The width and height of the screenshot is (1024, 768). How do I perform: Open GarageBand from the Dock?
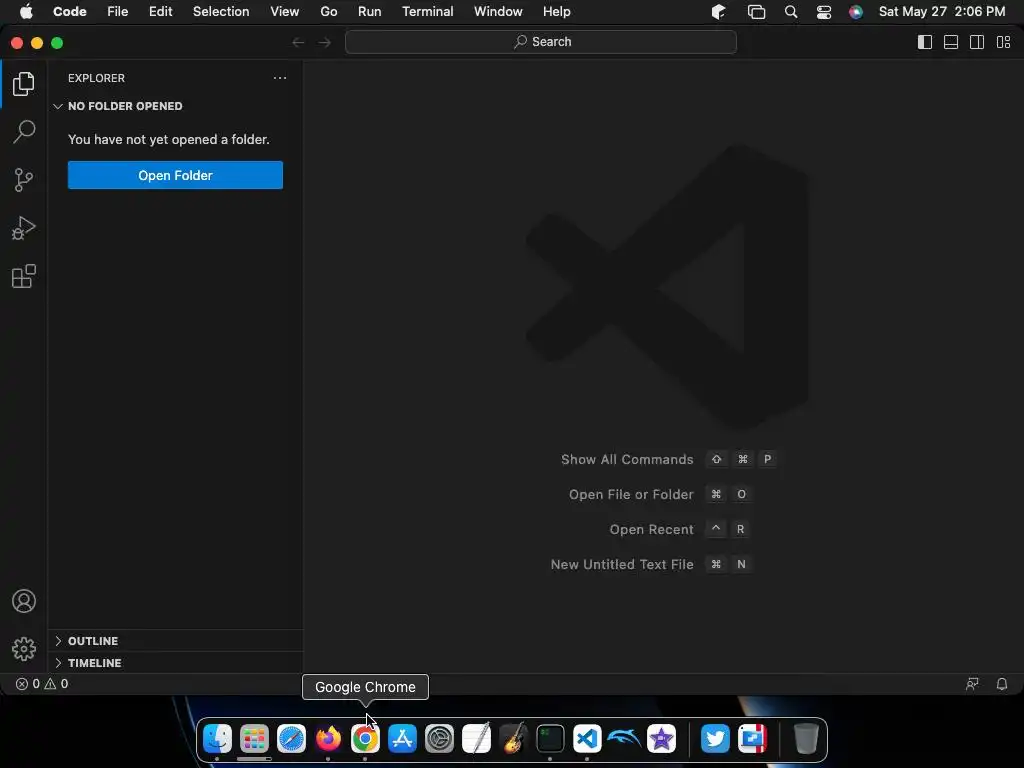(513, 739)
